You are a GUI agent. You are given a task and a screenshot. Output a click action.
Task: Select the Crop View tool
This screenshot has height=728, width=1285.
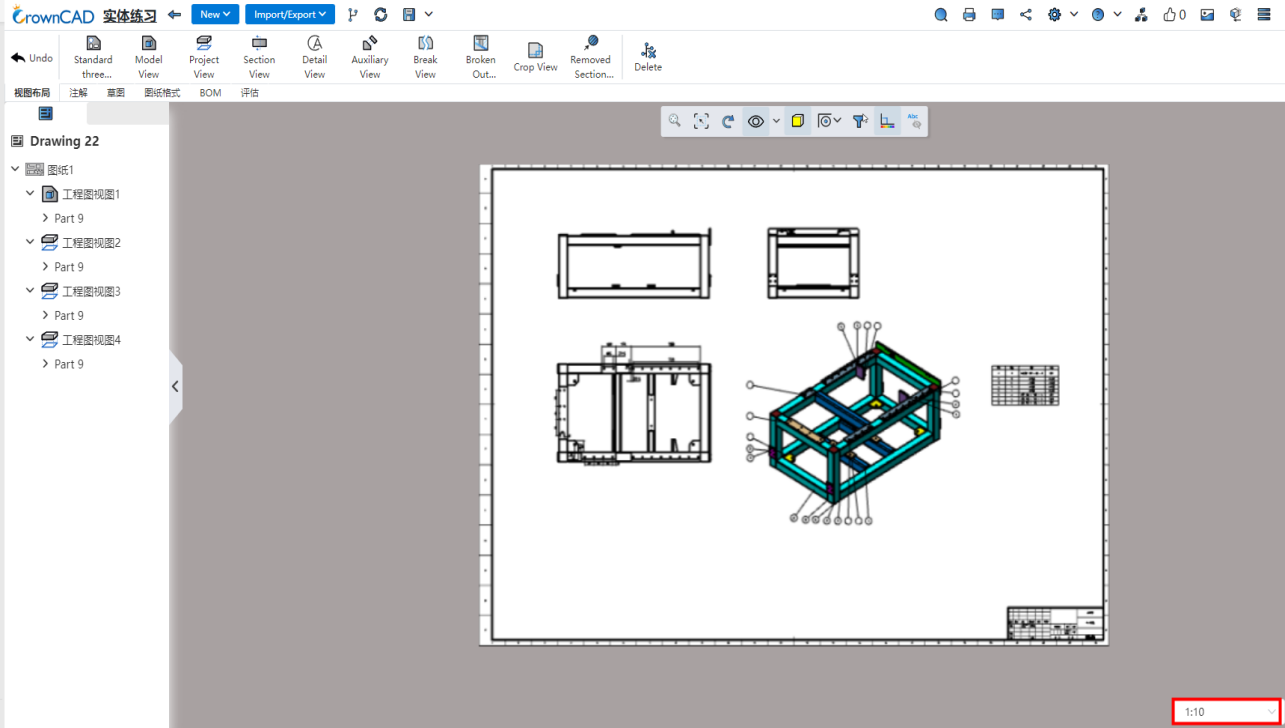pyautogui.click(x=535, y=58)
